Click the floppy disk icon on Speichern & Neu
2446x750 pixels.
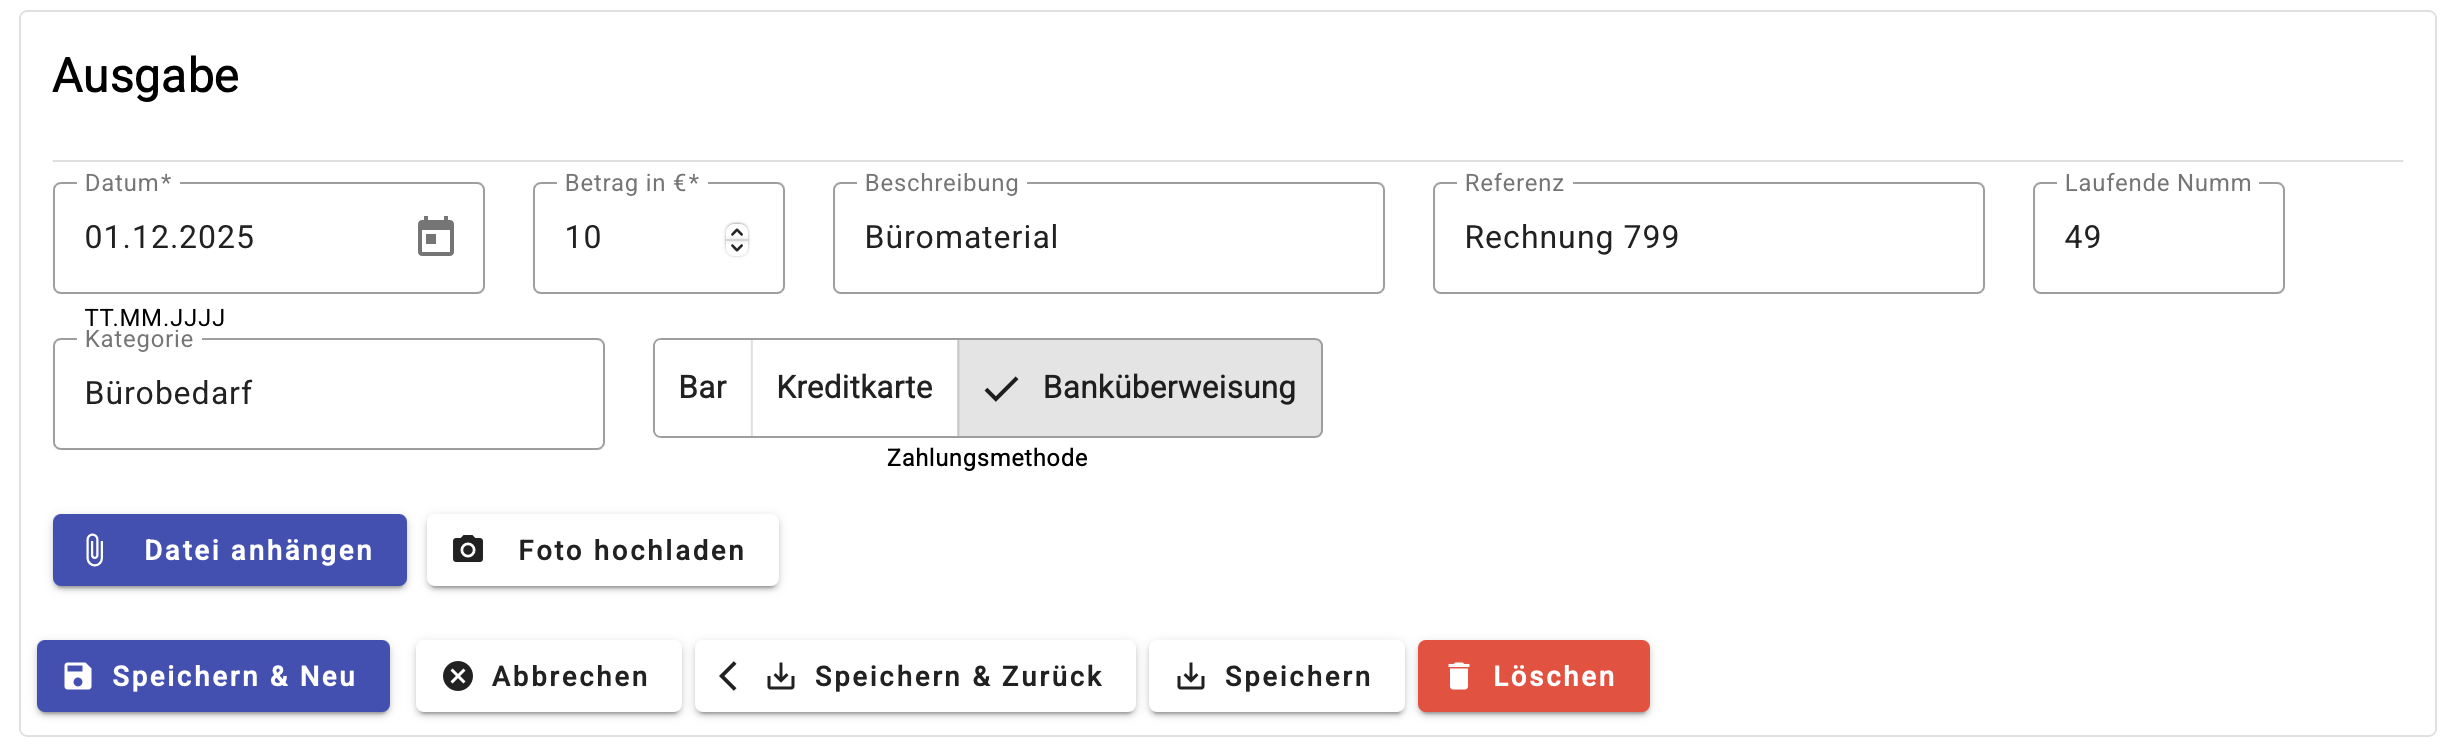point(78,676)
